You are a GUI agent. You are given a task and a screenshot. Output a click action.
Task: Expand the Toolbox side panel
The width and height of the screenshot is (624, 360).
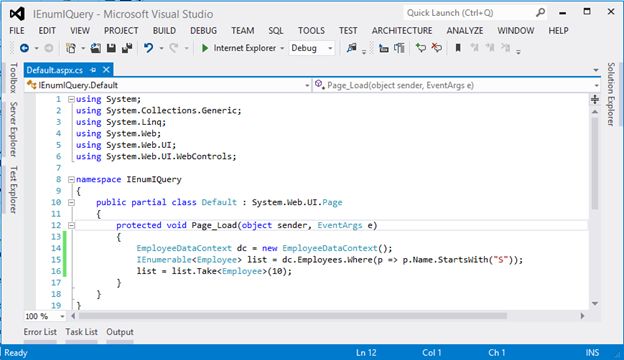coord(14,78)
